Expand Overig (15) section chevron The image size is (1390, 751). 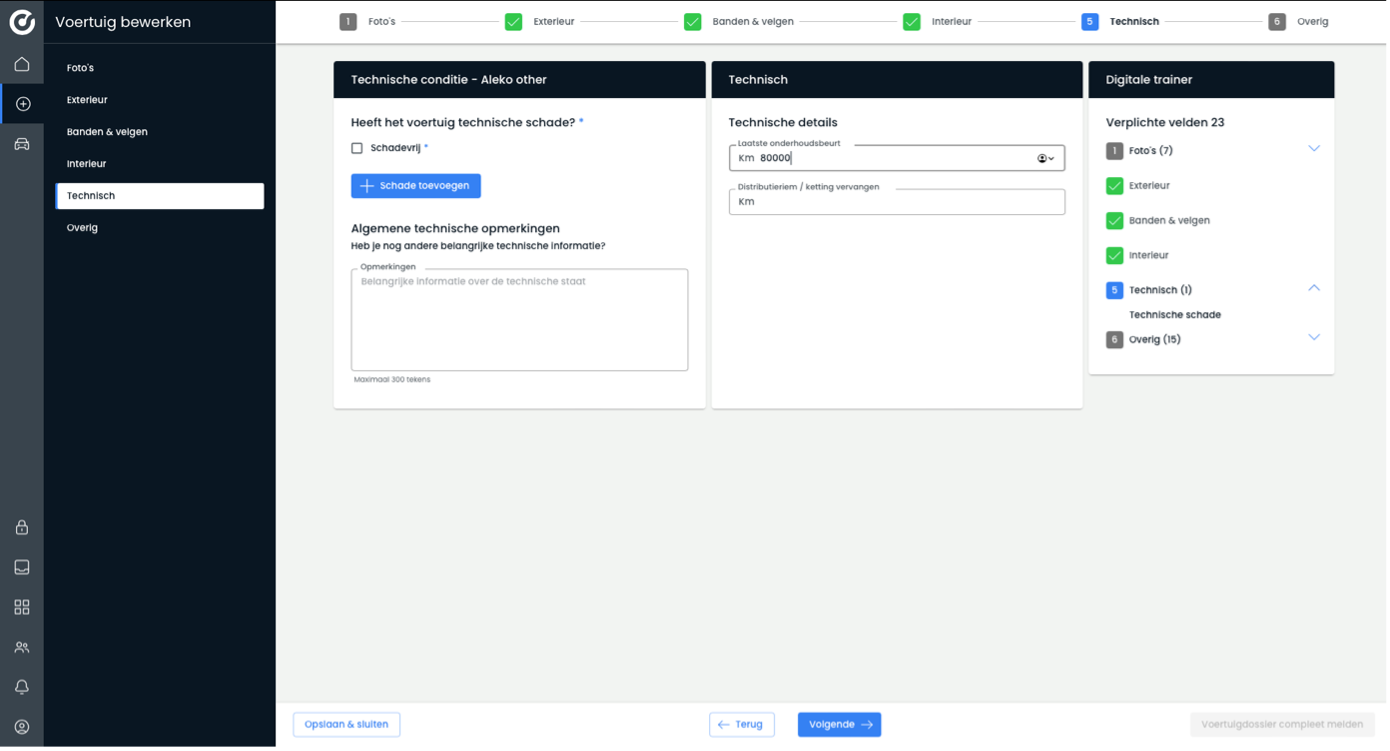(x=1315, y=338)
